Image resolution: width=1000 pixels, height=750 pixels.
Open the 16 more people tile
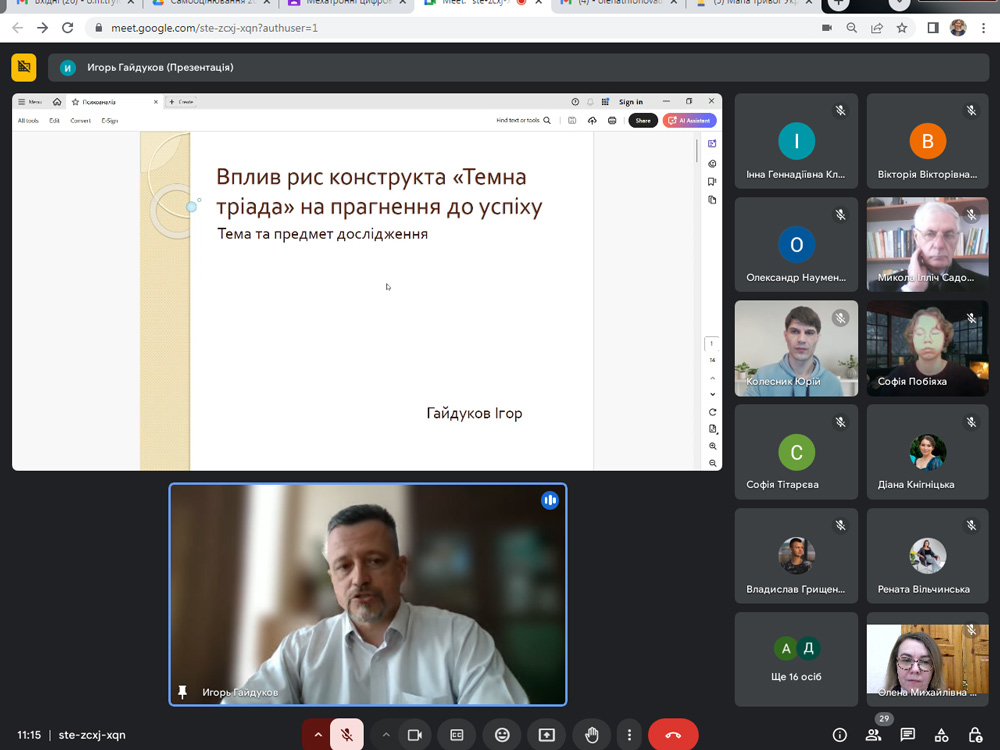[796, 659]
